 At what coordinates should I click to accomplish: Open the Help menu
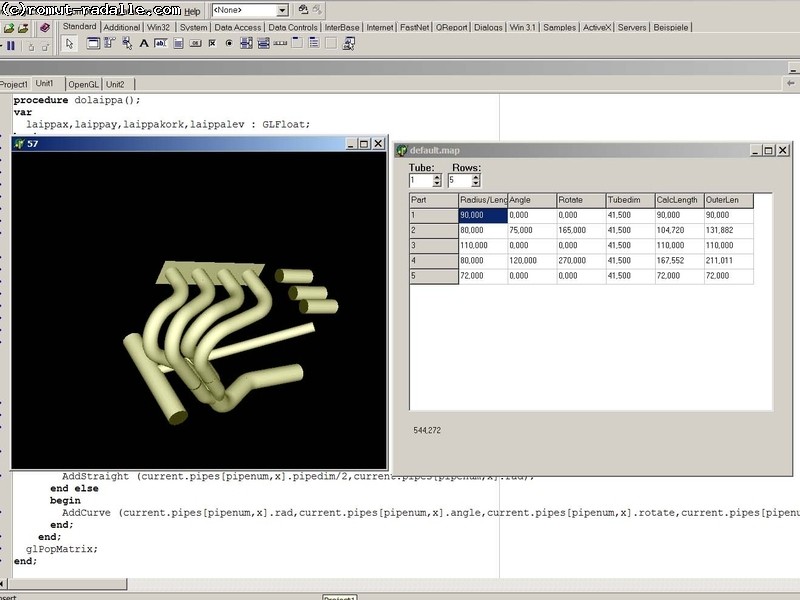(192, 11)
